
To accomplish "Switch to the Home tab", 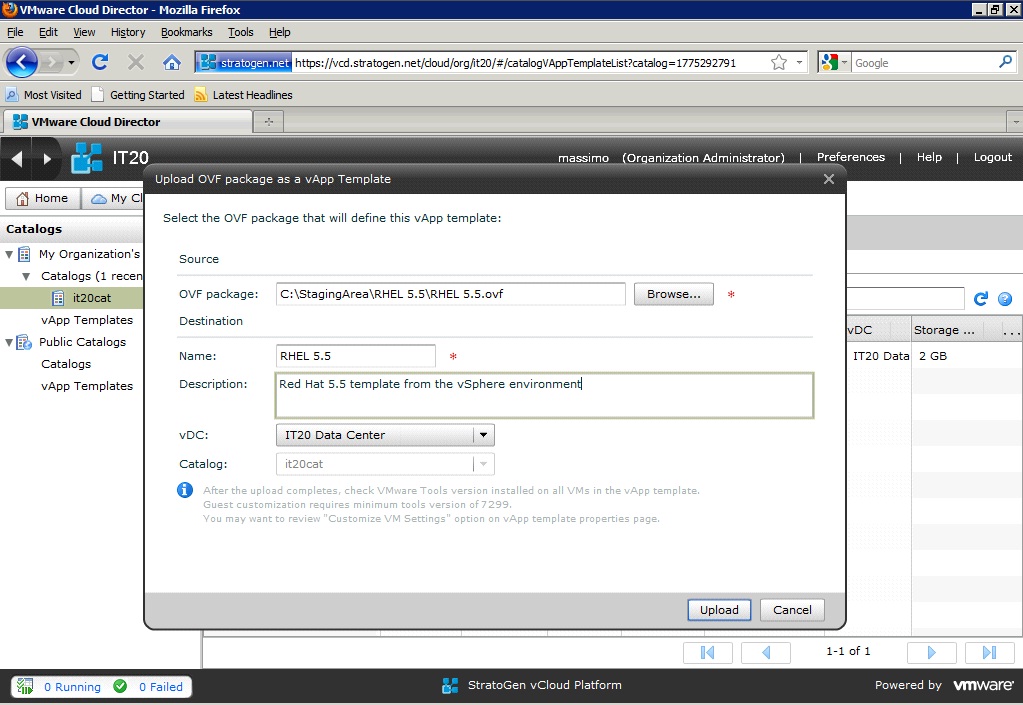I will [x=42, y=198].
